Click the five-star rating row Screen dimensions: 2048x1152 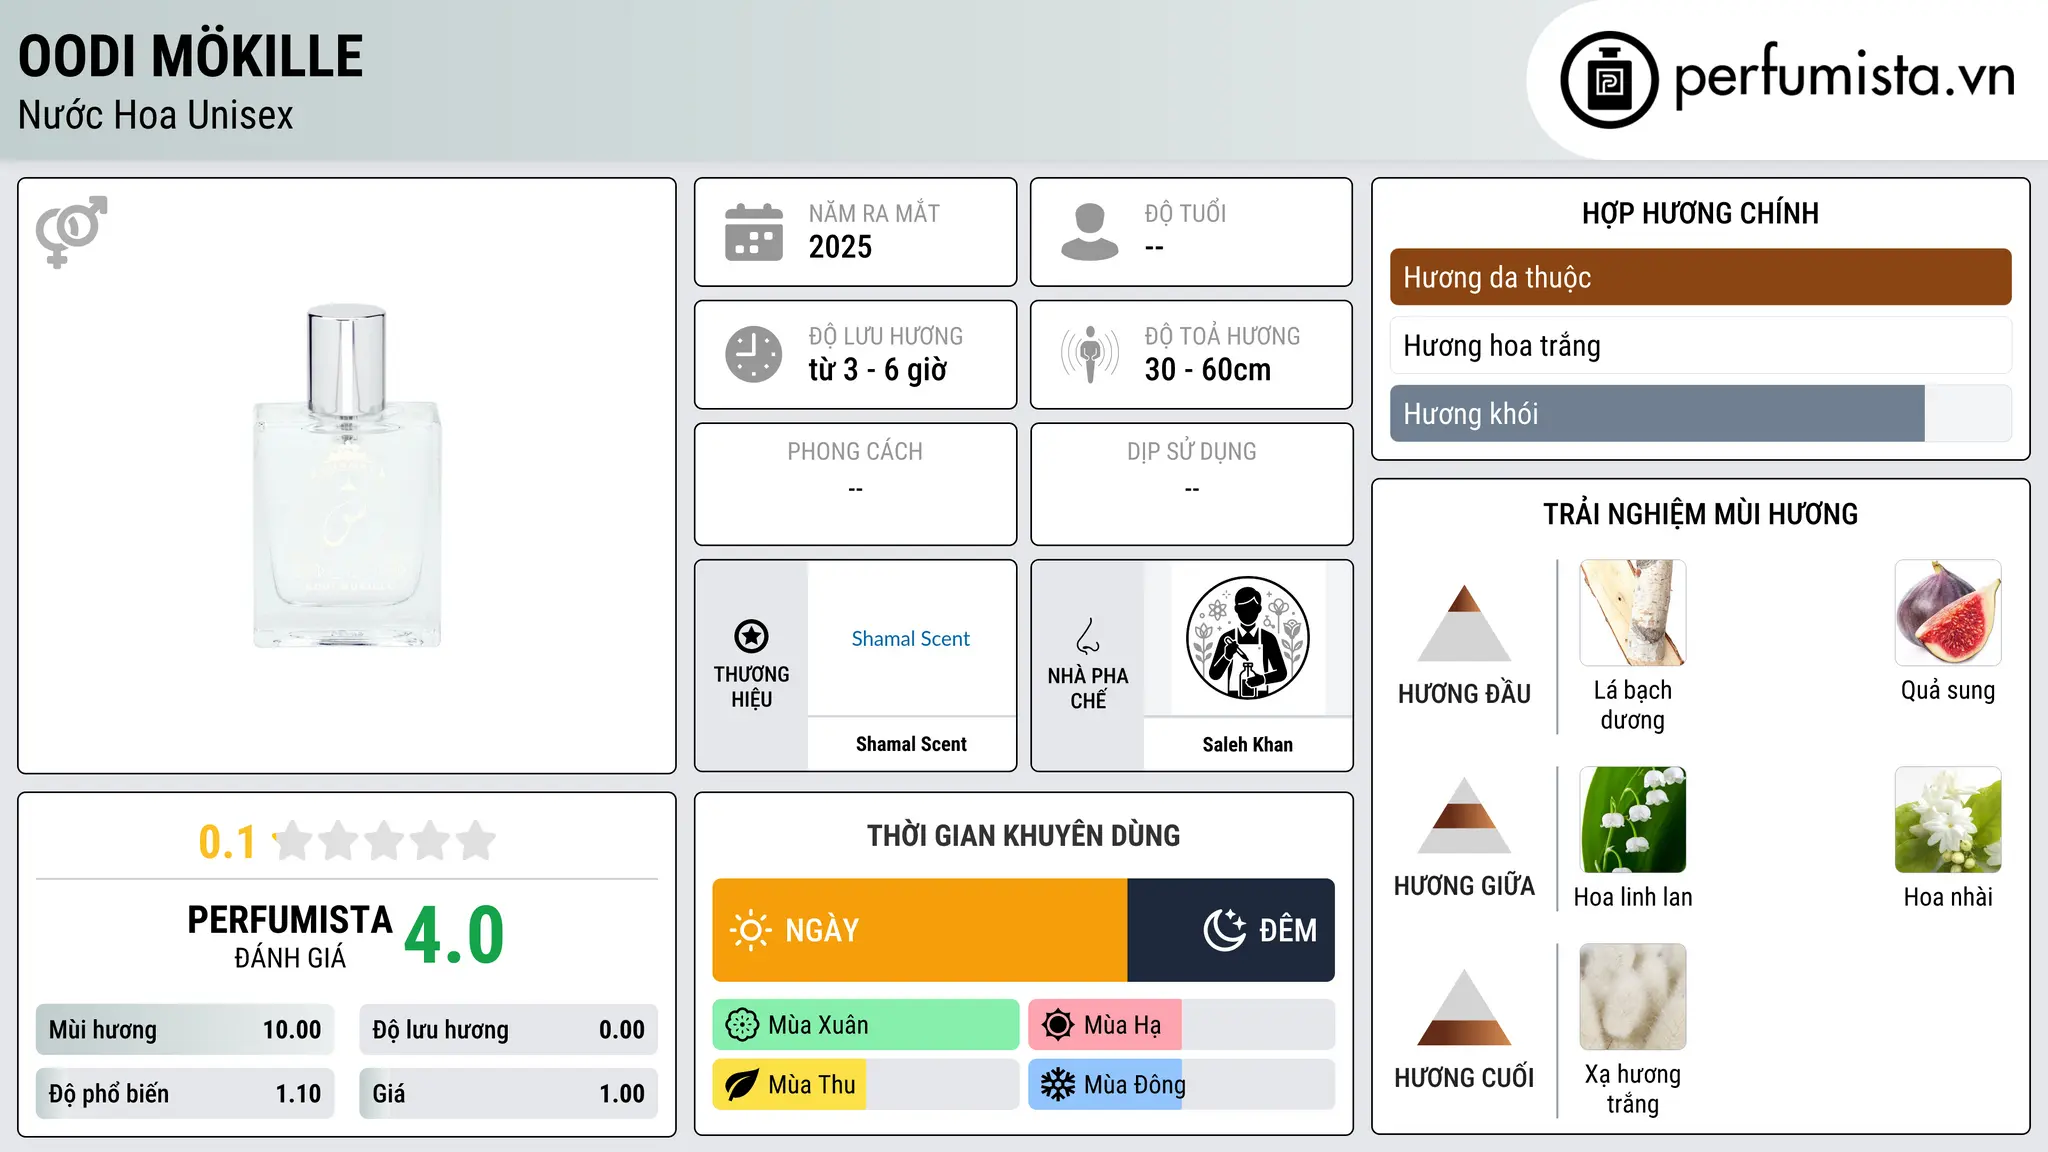[x=385, y=841]
